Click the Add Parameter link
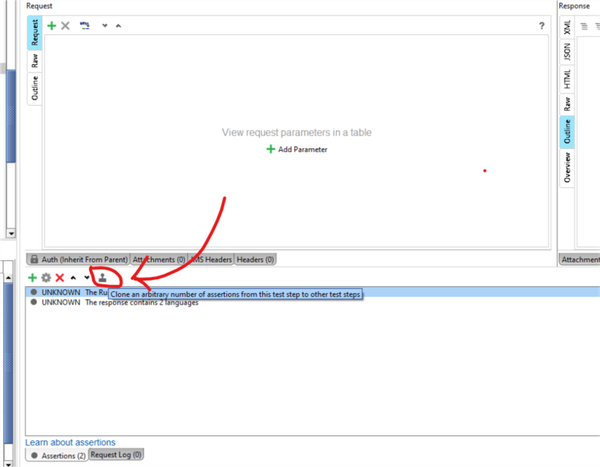 [297, 149]
